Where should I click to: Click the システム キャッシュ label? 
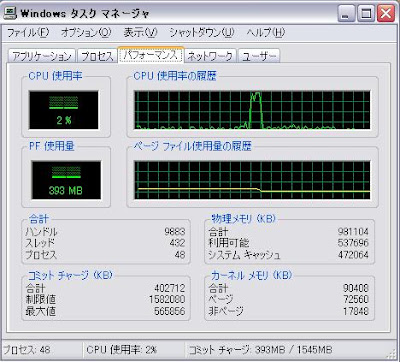[244, 255]
